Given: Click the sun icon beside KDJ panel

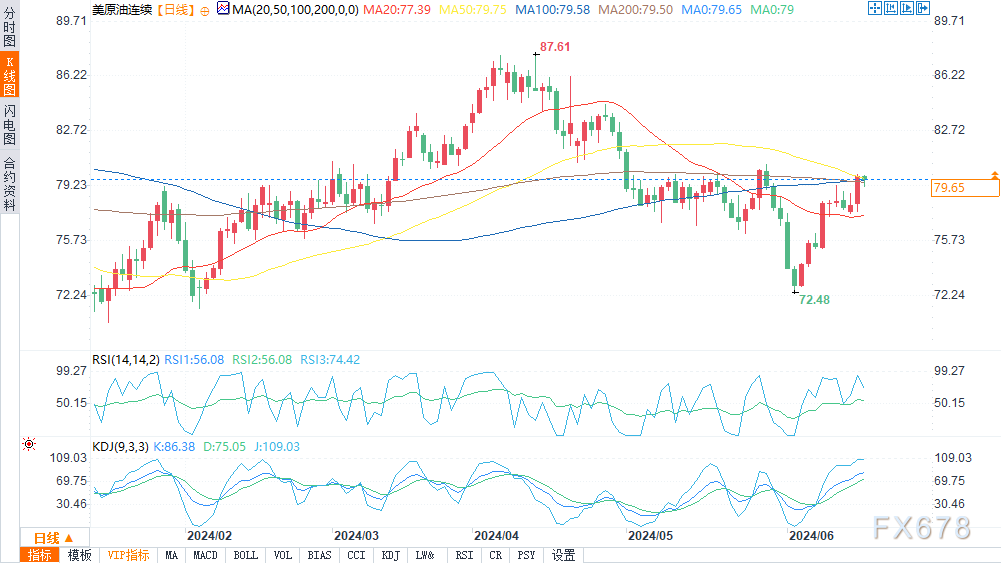Looking at the screenshot, I should point(29,444).
